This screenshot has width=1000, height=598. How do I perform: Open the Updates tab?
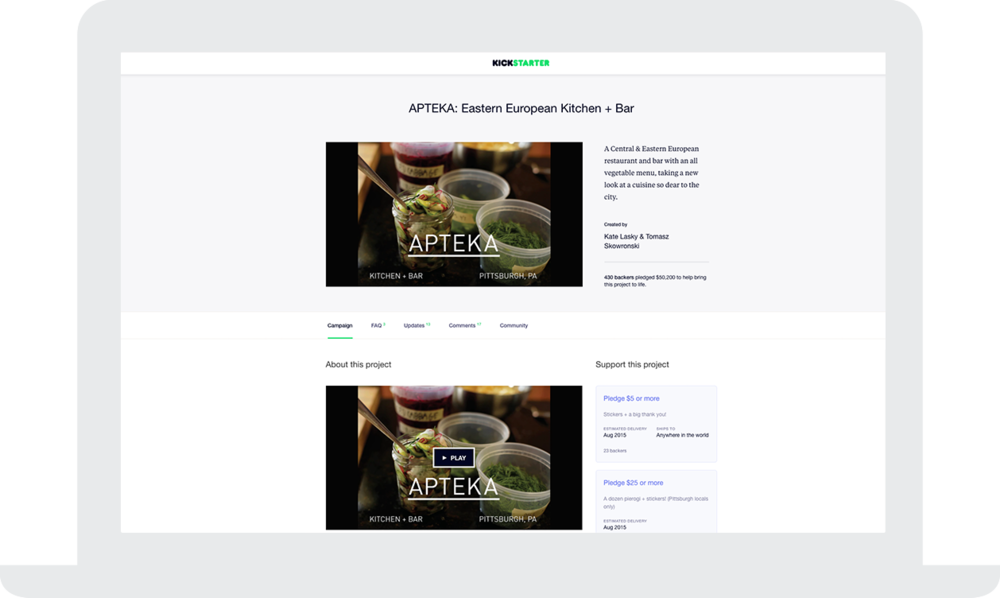click(x=416, y=325)
